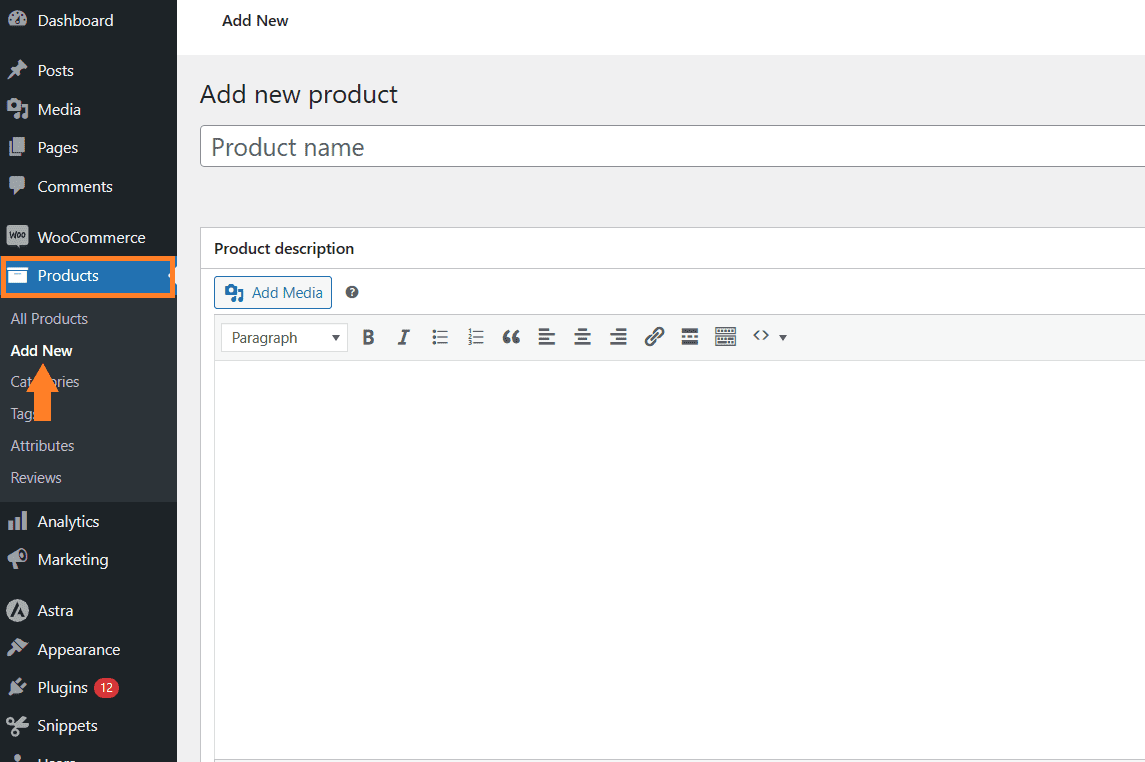Click the Product name input field

tap(672, 147)
